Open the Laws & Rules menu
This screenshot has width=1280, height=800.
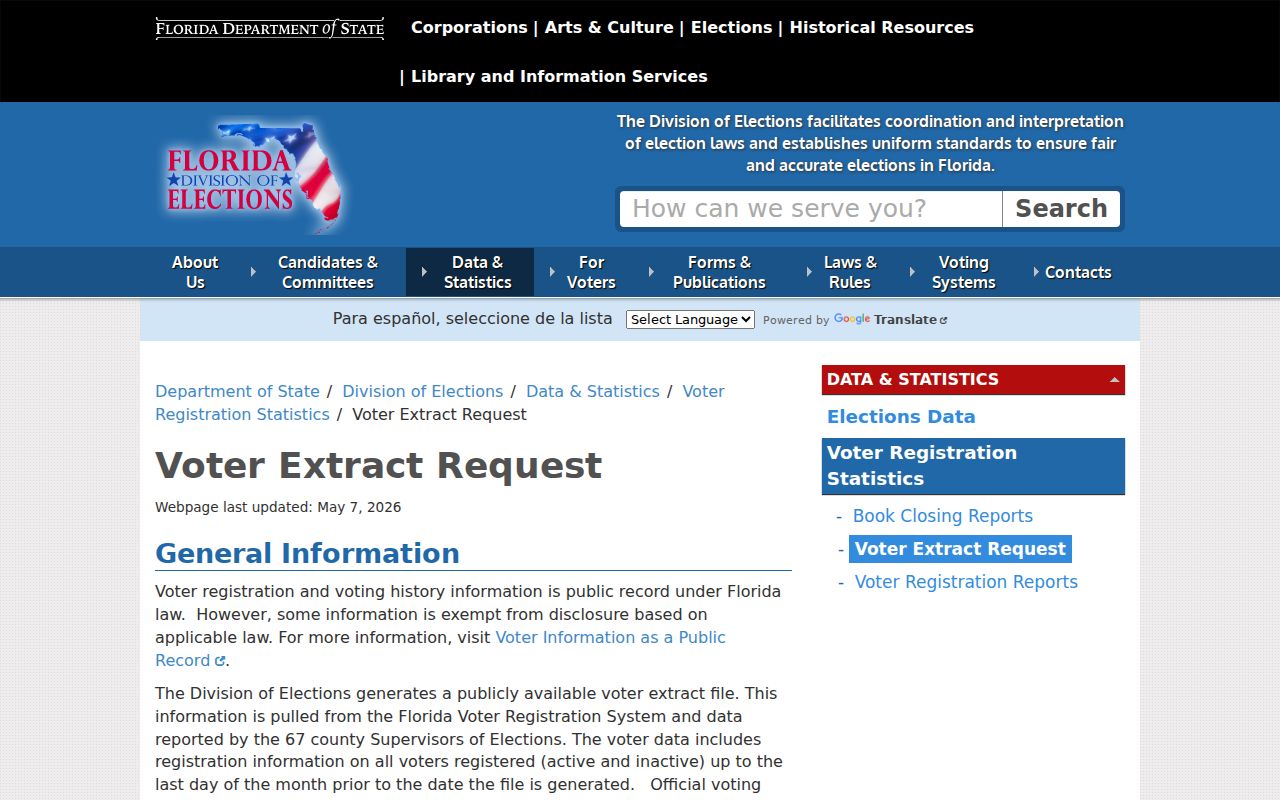(850, 272)
